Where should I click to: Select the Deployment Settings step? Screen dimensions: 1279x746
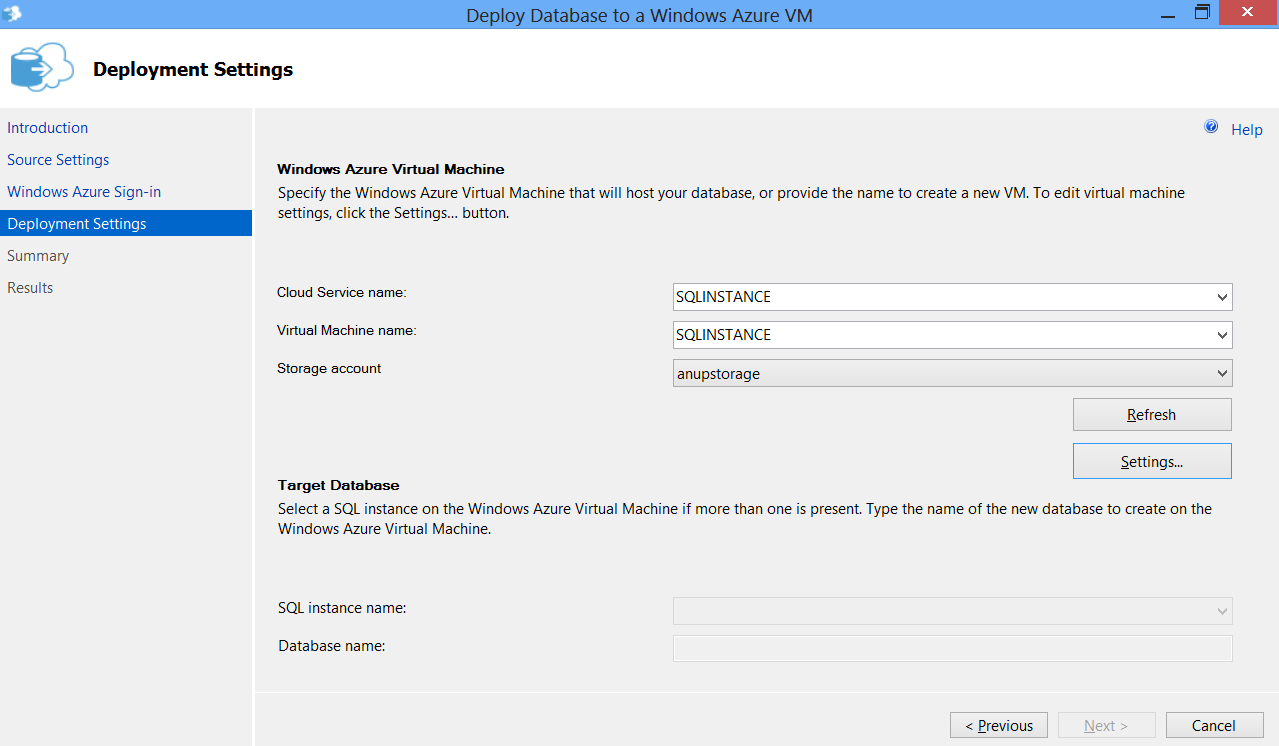point(77,224)
